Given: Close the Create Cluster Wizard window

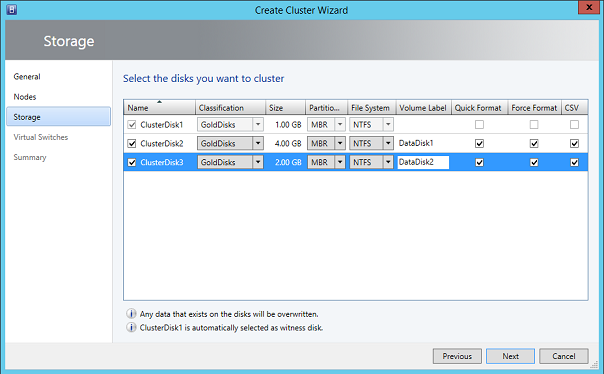Looking at the screenshot, I should coord(589,7).
